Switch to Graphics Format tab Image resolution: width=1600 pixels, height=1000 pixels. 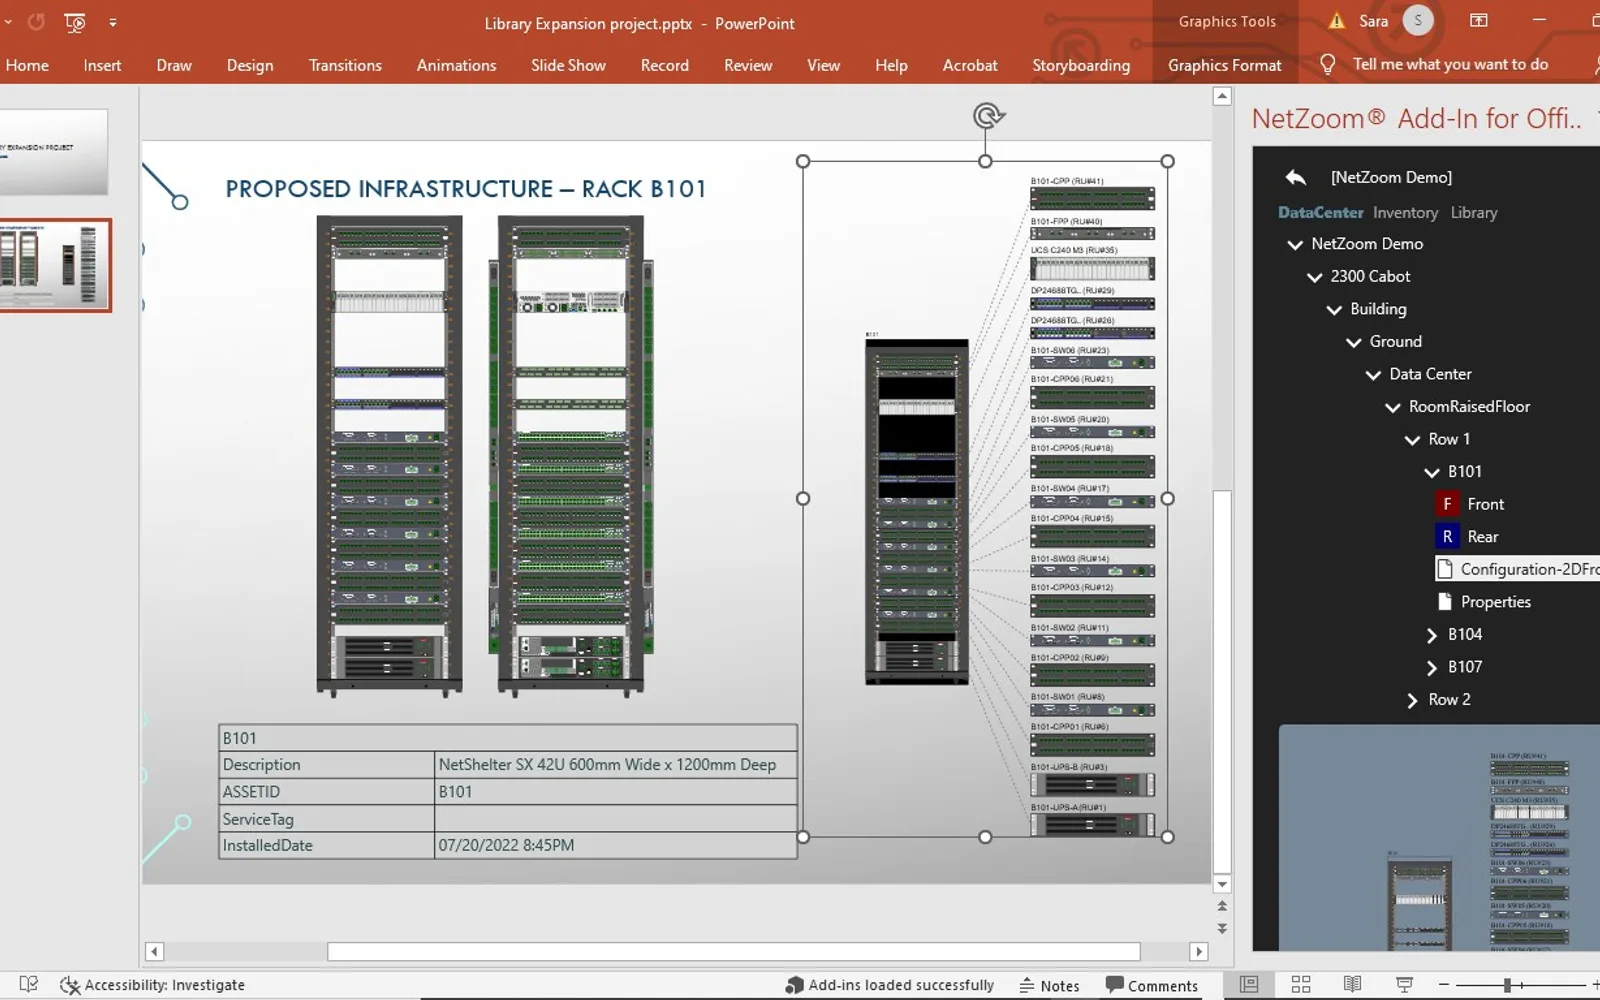pyautogui.click(x=1224, y=65)
